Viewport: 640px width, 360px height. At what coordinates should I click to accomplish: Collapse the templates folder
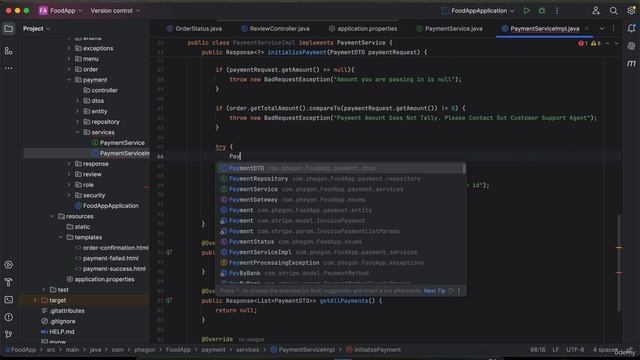[x=61, y=237]
